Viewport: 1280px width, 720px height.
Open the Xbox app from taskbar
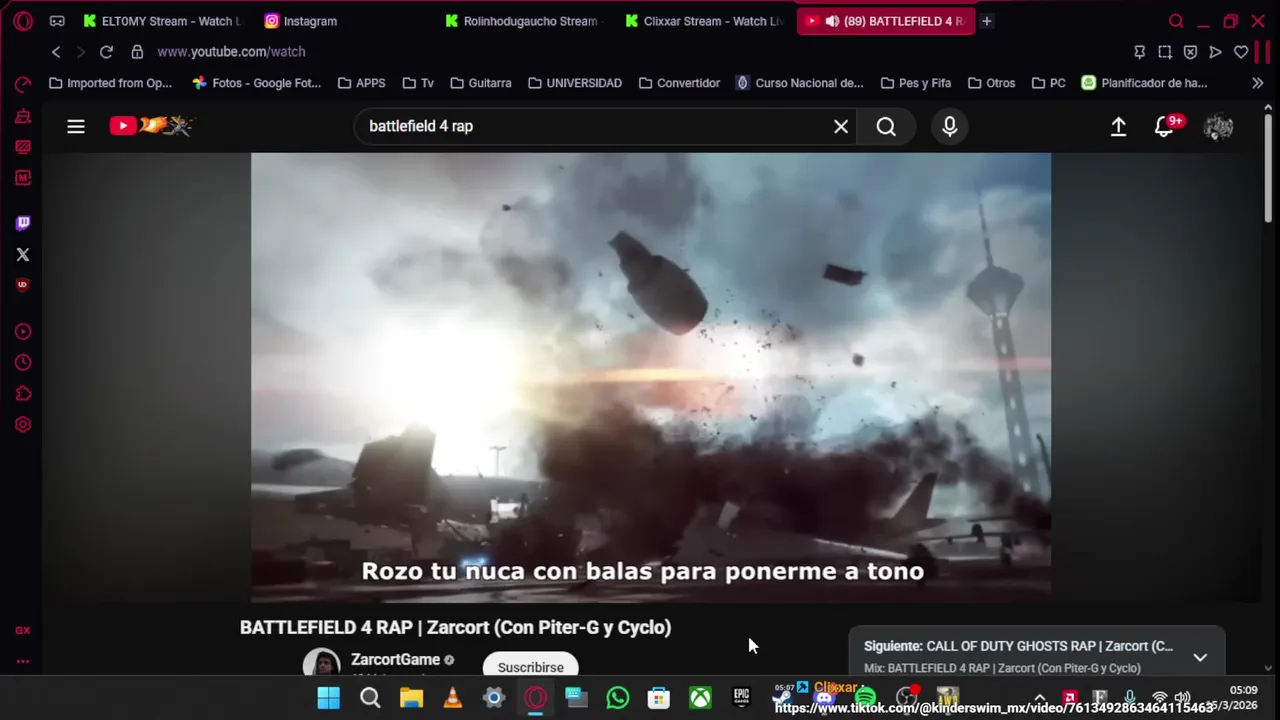tap(700, 698)
